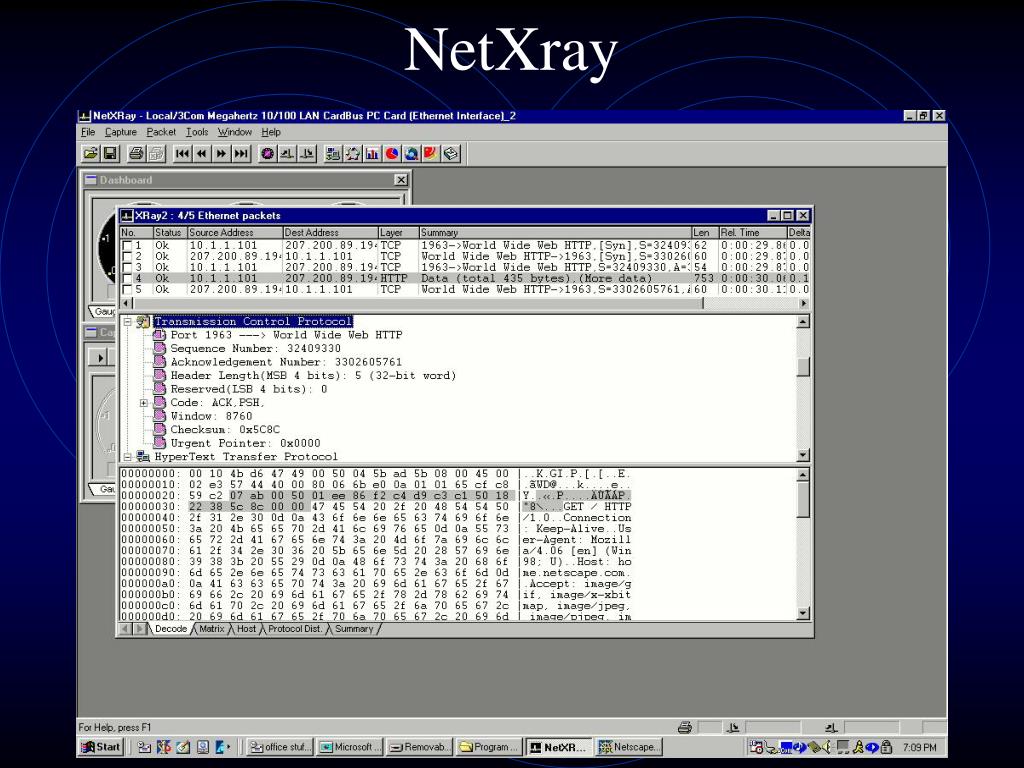Go to the first packet button
The width and height of the screenshot is (1024, 768).
(182, 153)
